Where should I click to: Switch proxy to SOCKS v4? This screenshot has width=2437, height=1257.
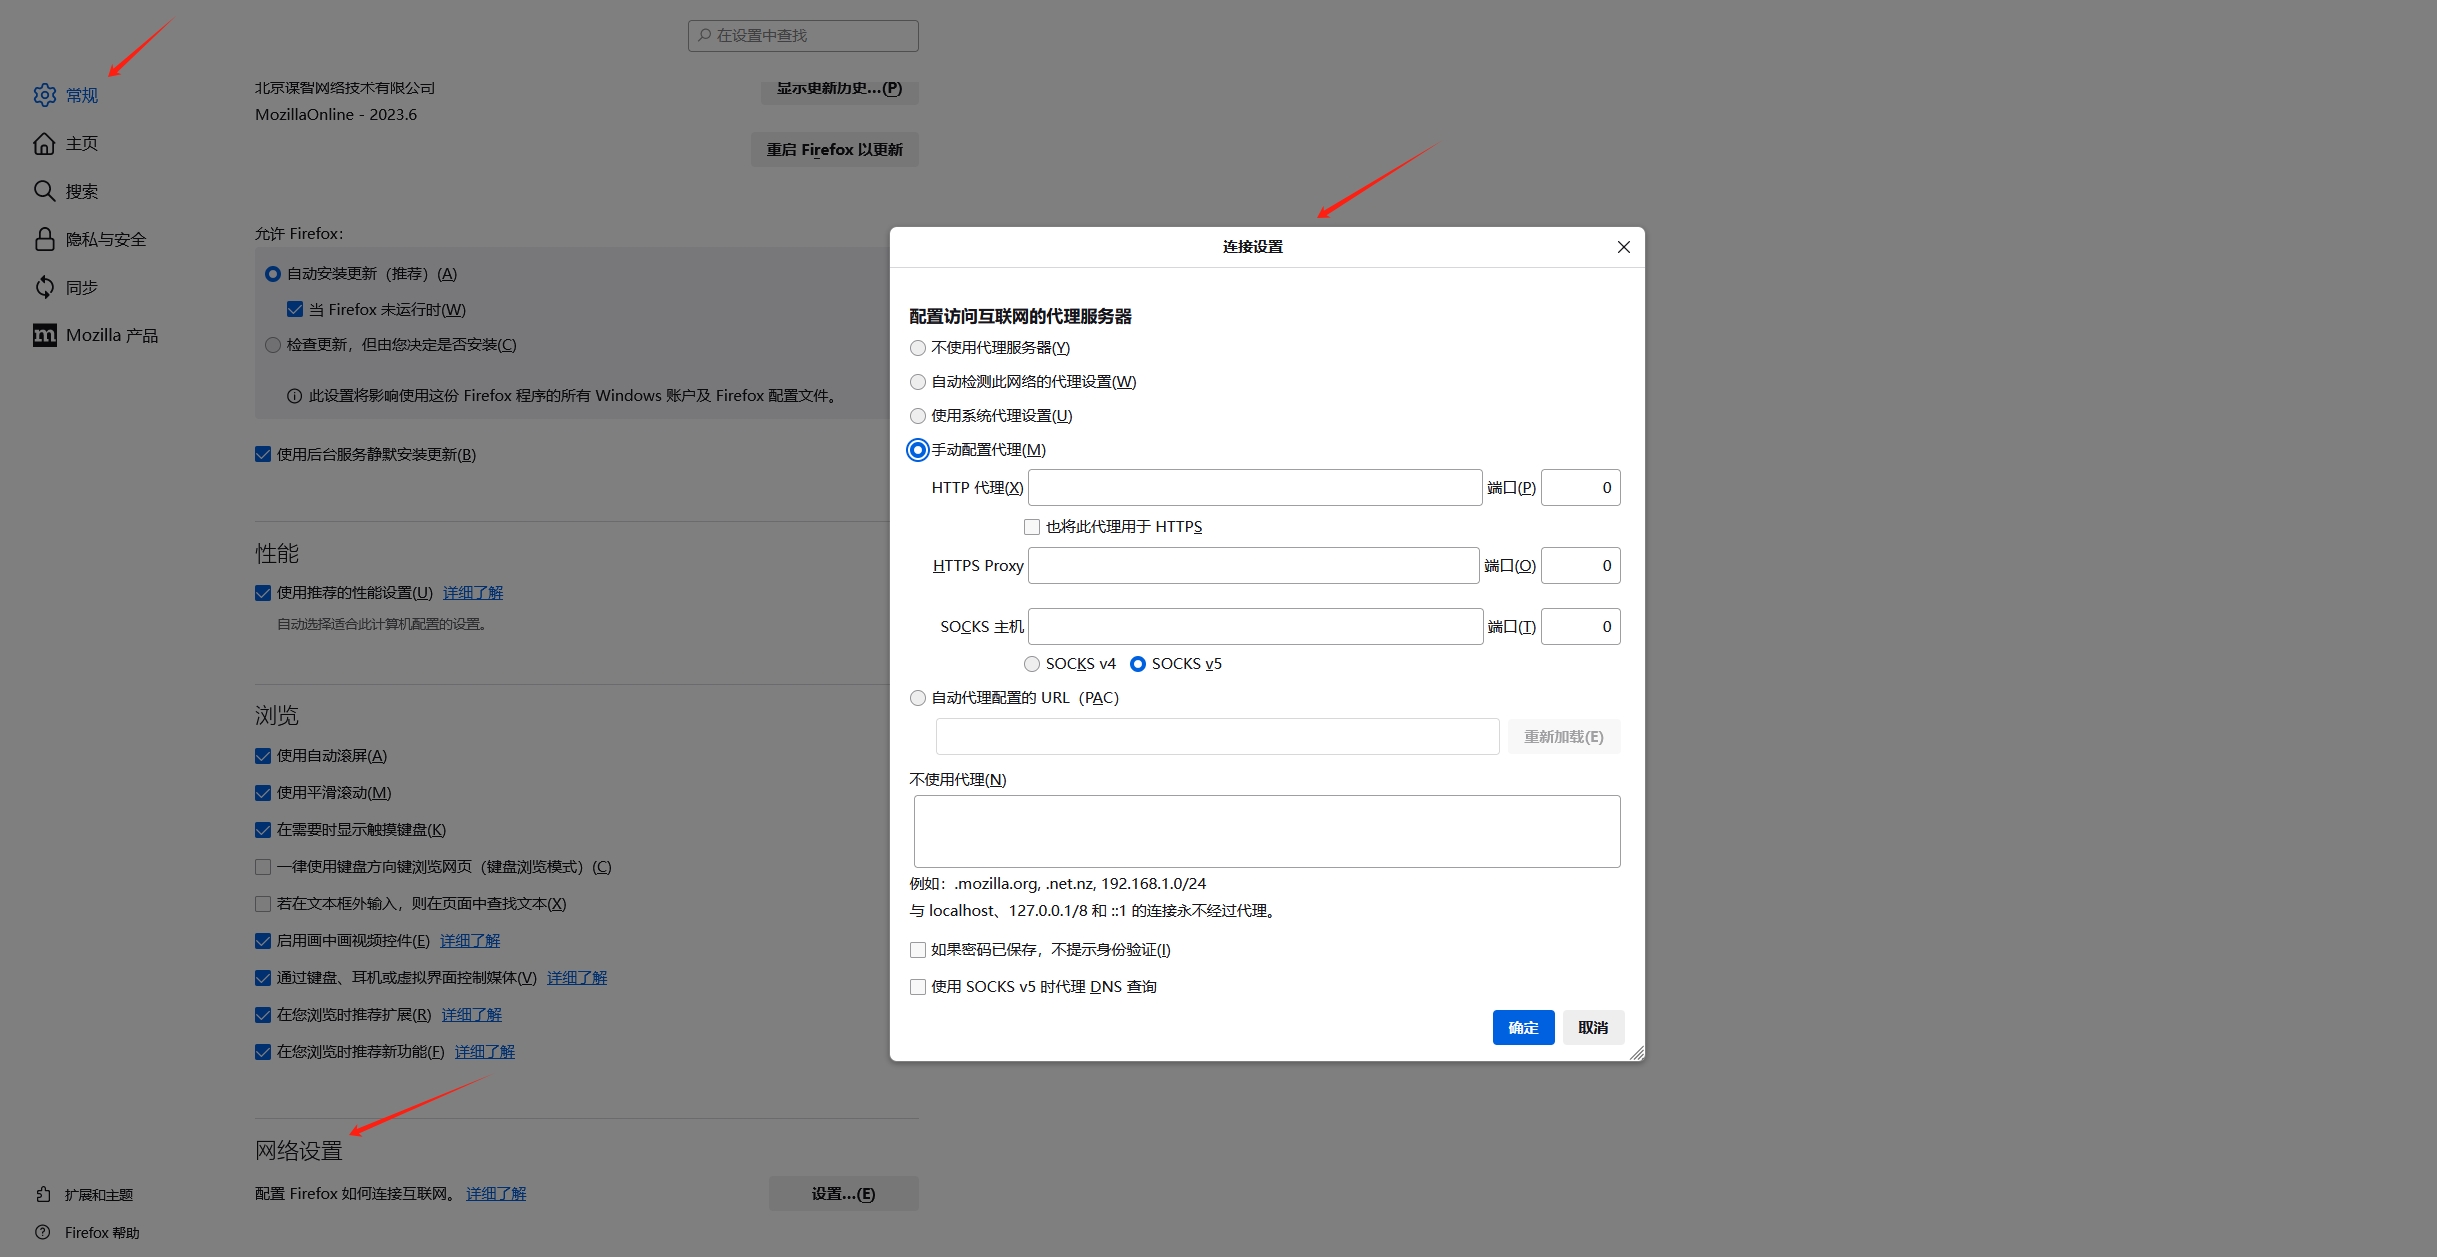pyautogui.click(x=1032, y=663)
